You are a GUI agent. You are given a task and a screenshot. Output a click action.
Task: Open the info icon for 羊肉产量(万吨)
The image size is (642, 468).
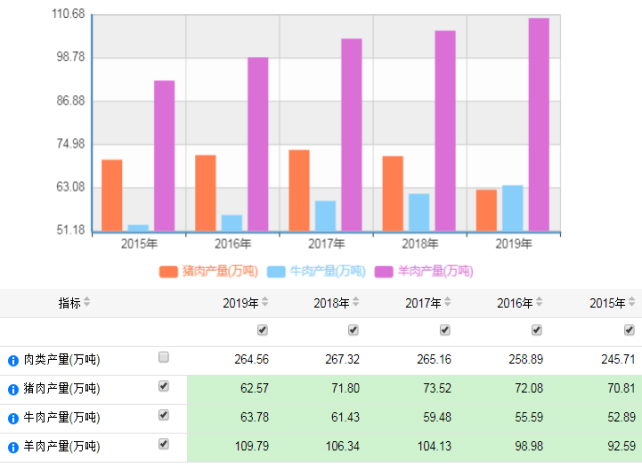click(x=14, y=446)
